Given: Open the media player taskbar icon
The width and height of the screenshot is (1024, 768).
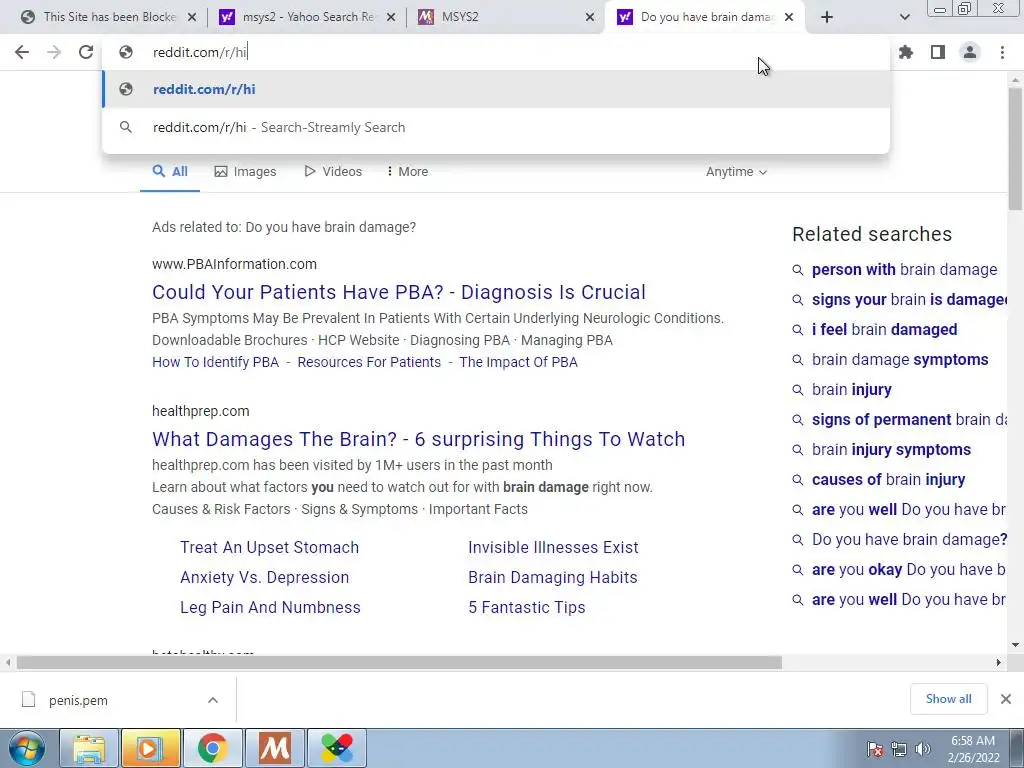Looking at the screenshot, I should (x=151, y=748).
